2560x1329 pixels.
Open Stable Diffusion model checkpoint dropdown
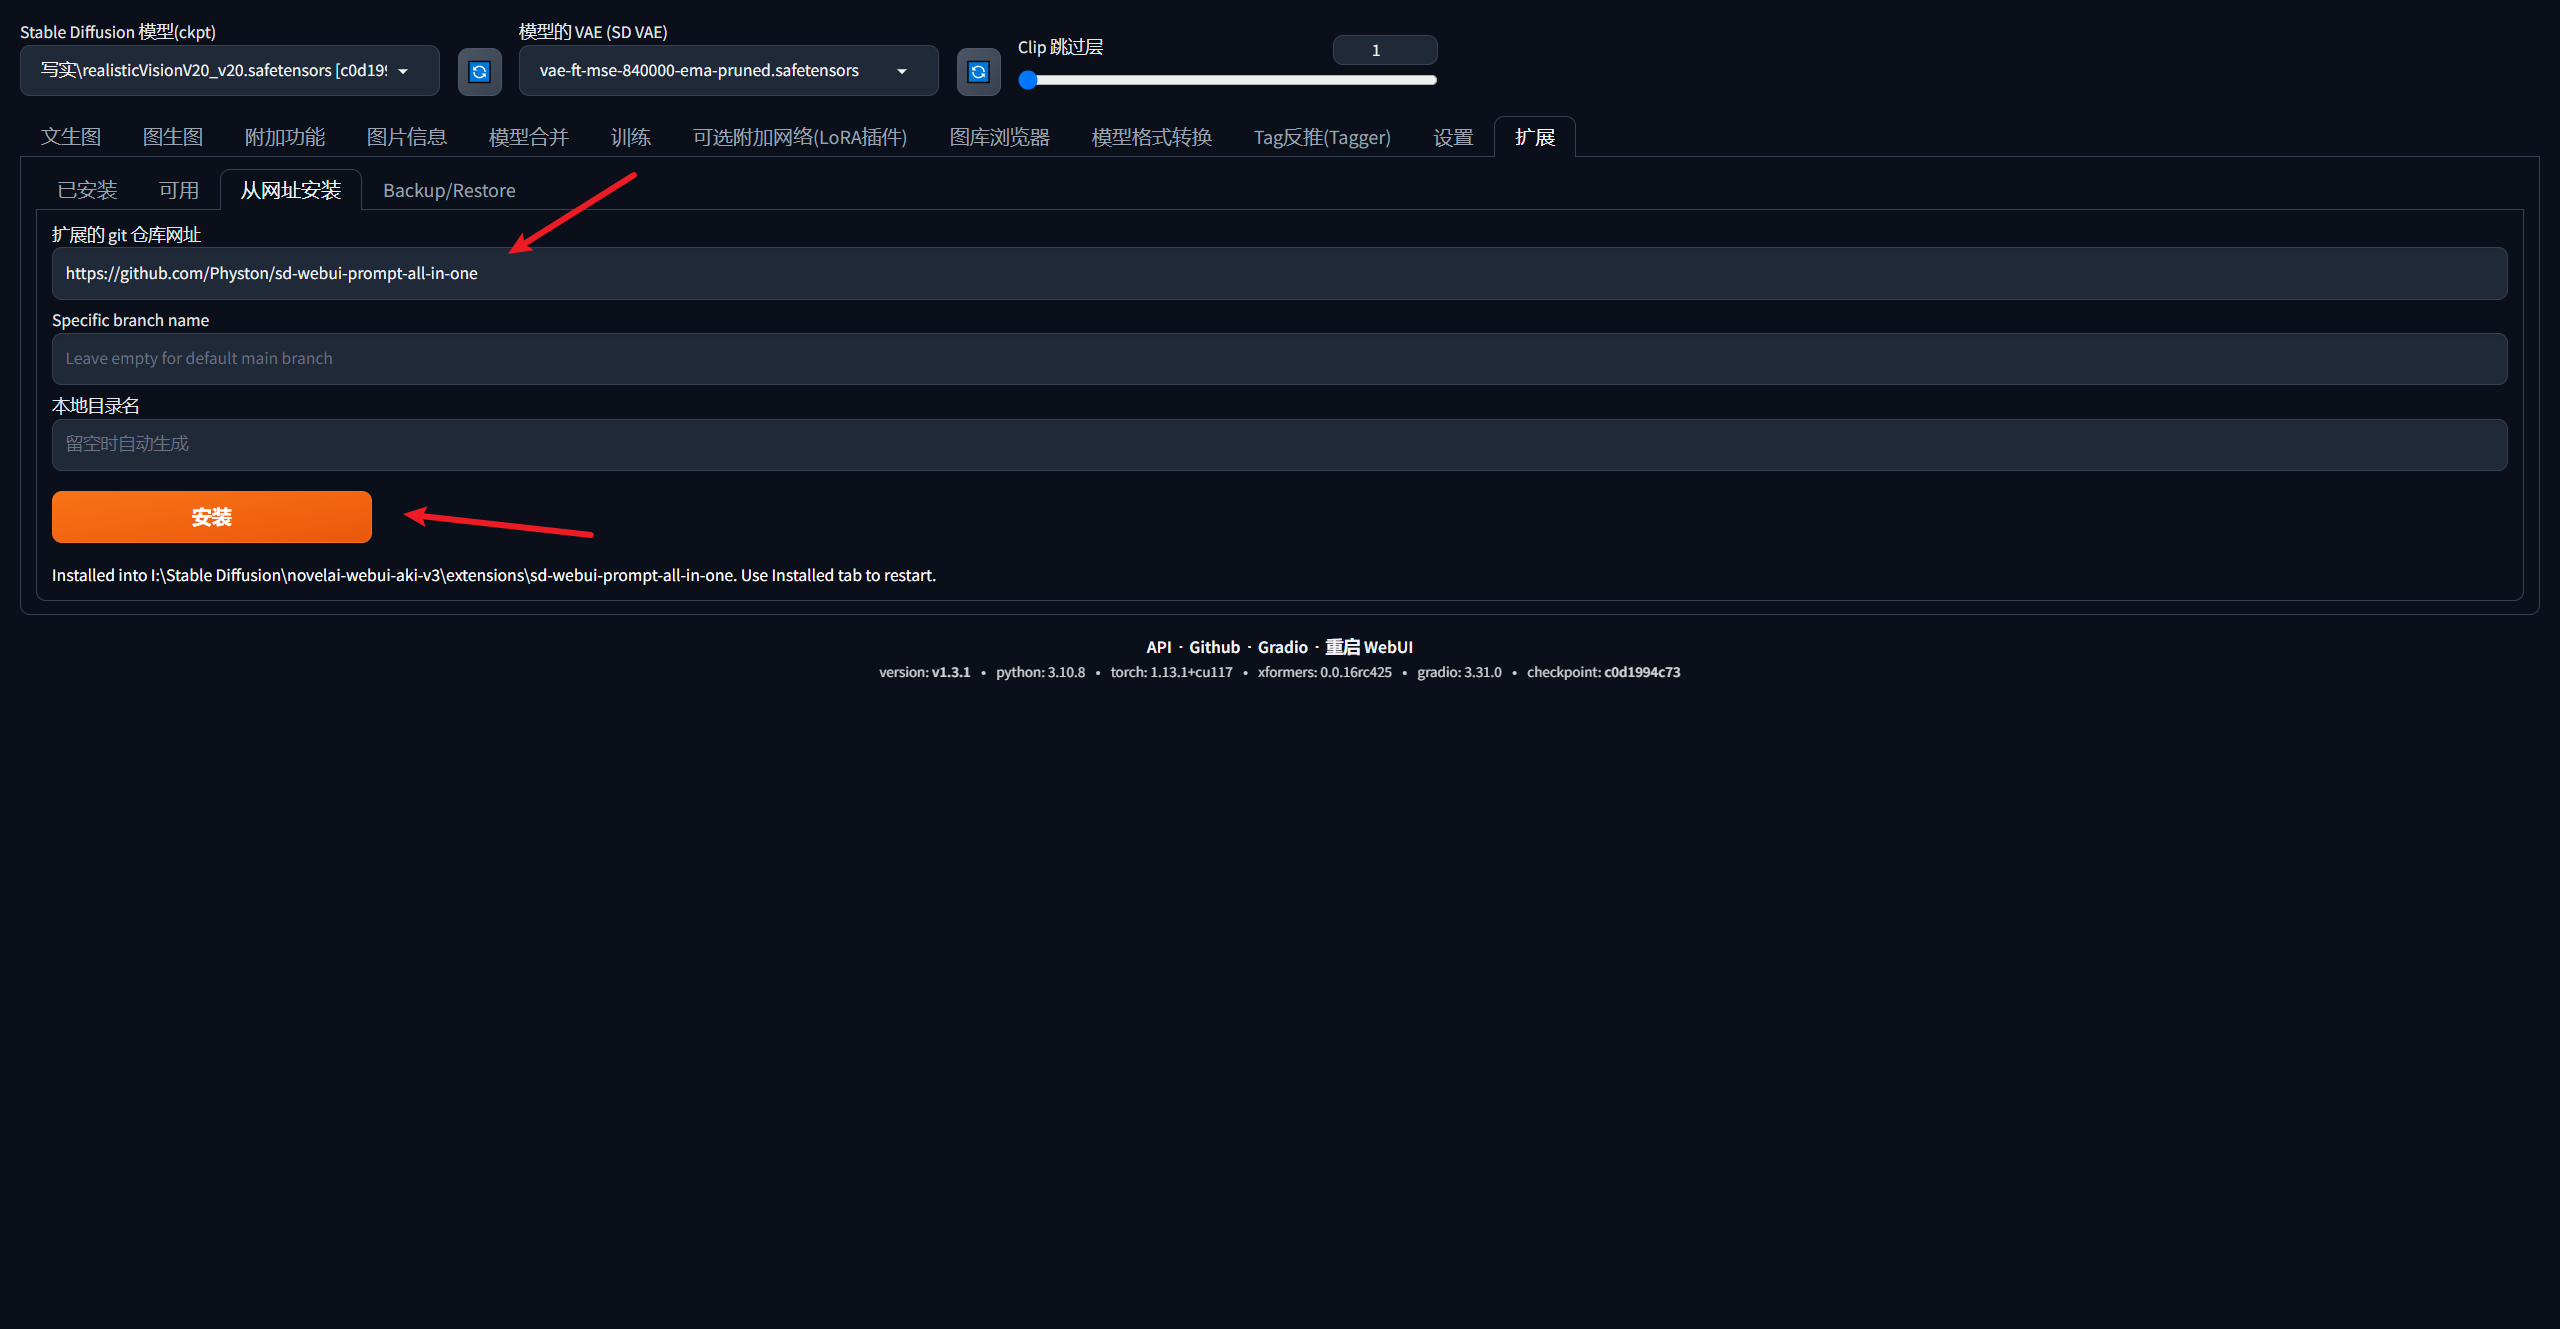click(229, 71)
